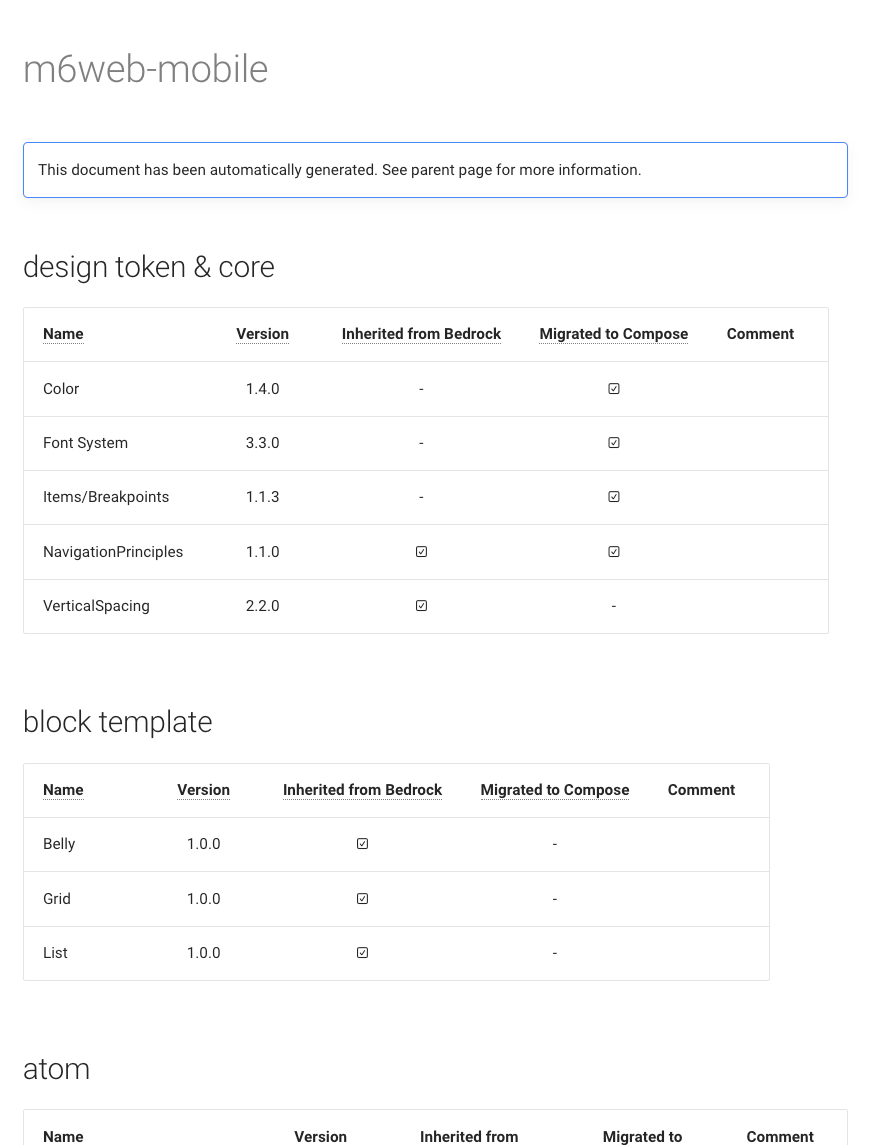Image resolution: width=876 pixels, height=1145 pixels.
Task: Click the design token & core heading
Action: pos(148,267)
